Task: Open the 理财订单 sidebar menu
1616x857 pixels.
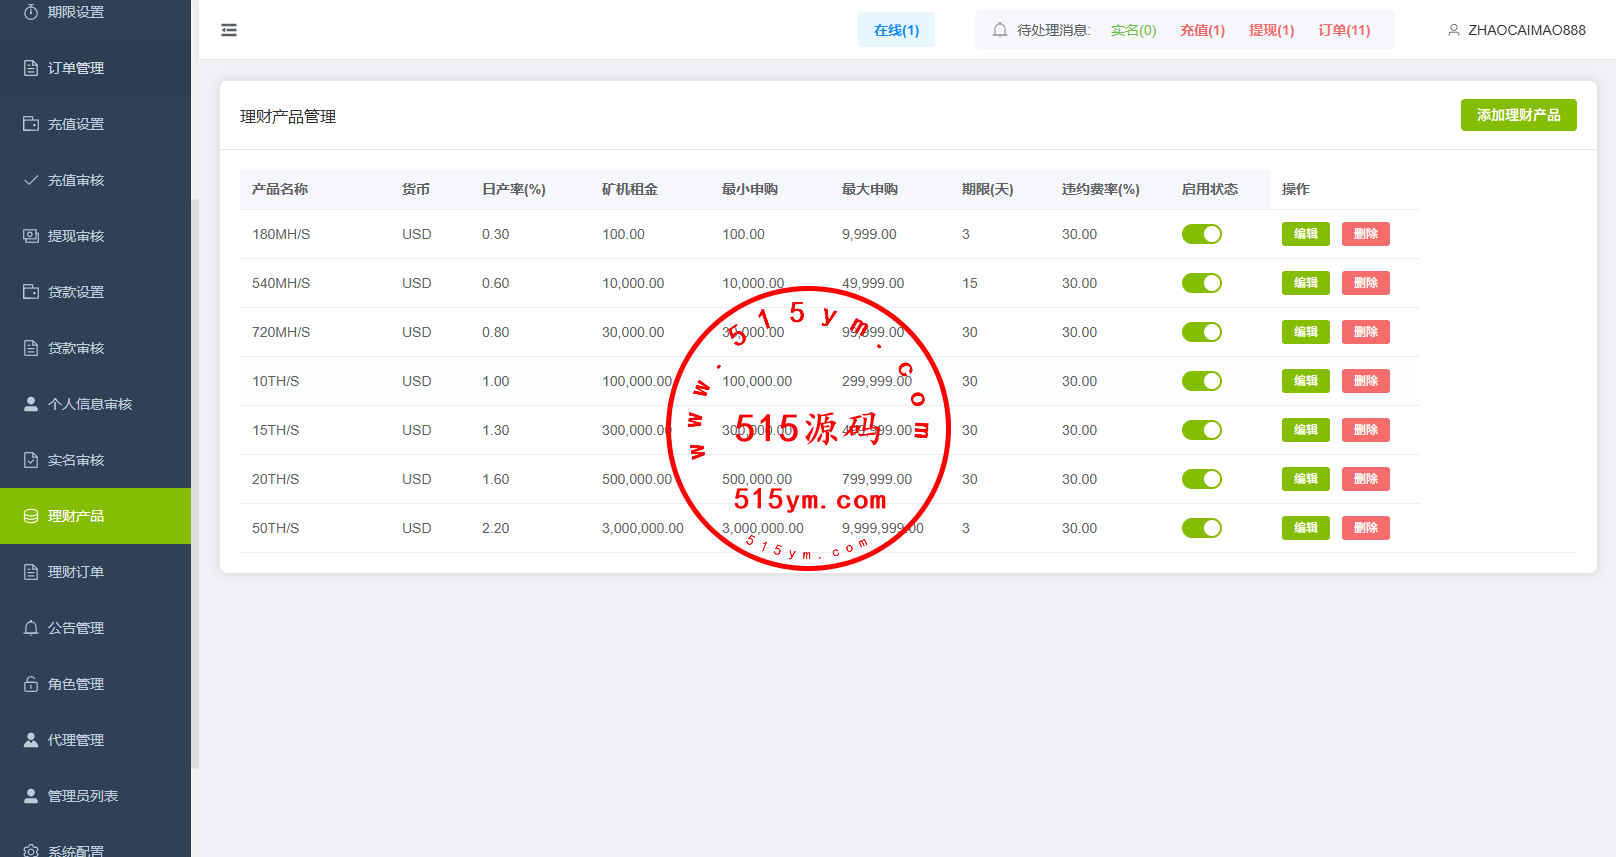Action: point(76,572)
